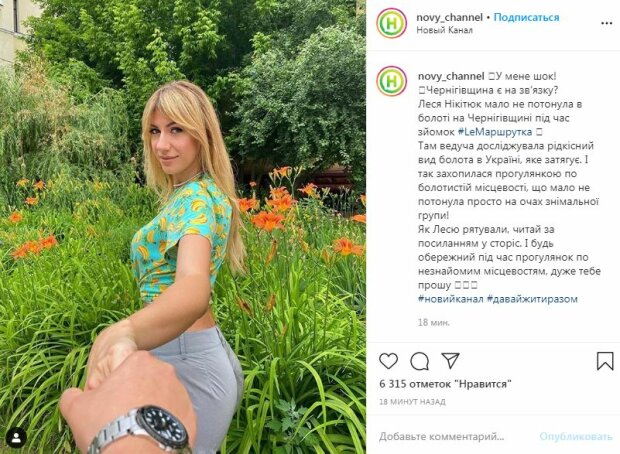This screenshot has width=620, height=454.
Task: Click the comment field Добавьте комментарий
Action: [x=442, y=437]
